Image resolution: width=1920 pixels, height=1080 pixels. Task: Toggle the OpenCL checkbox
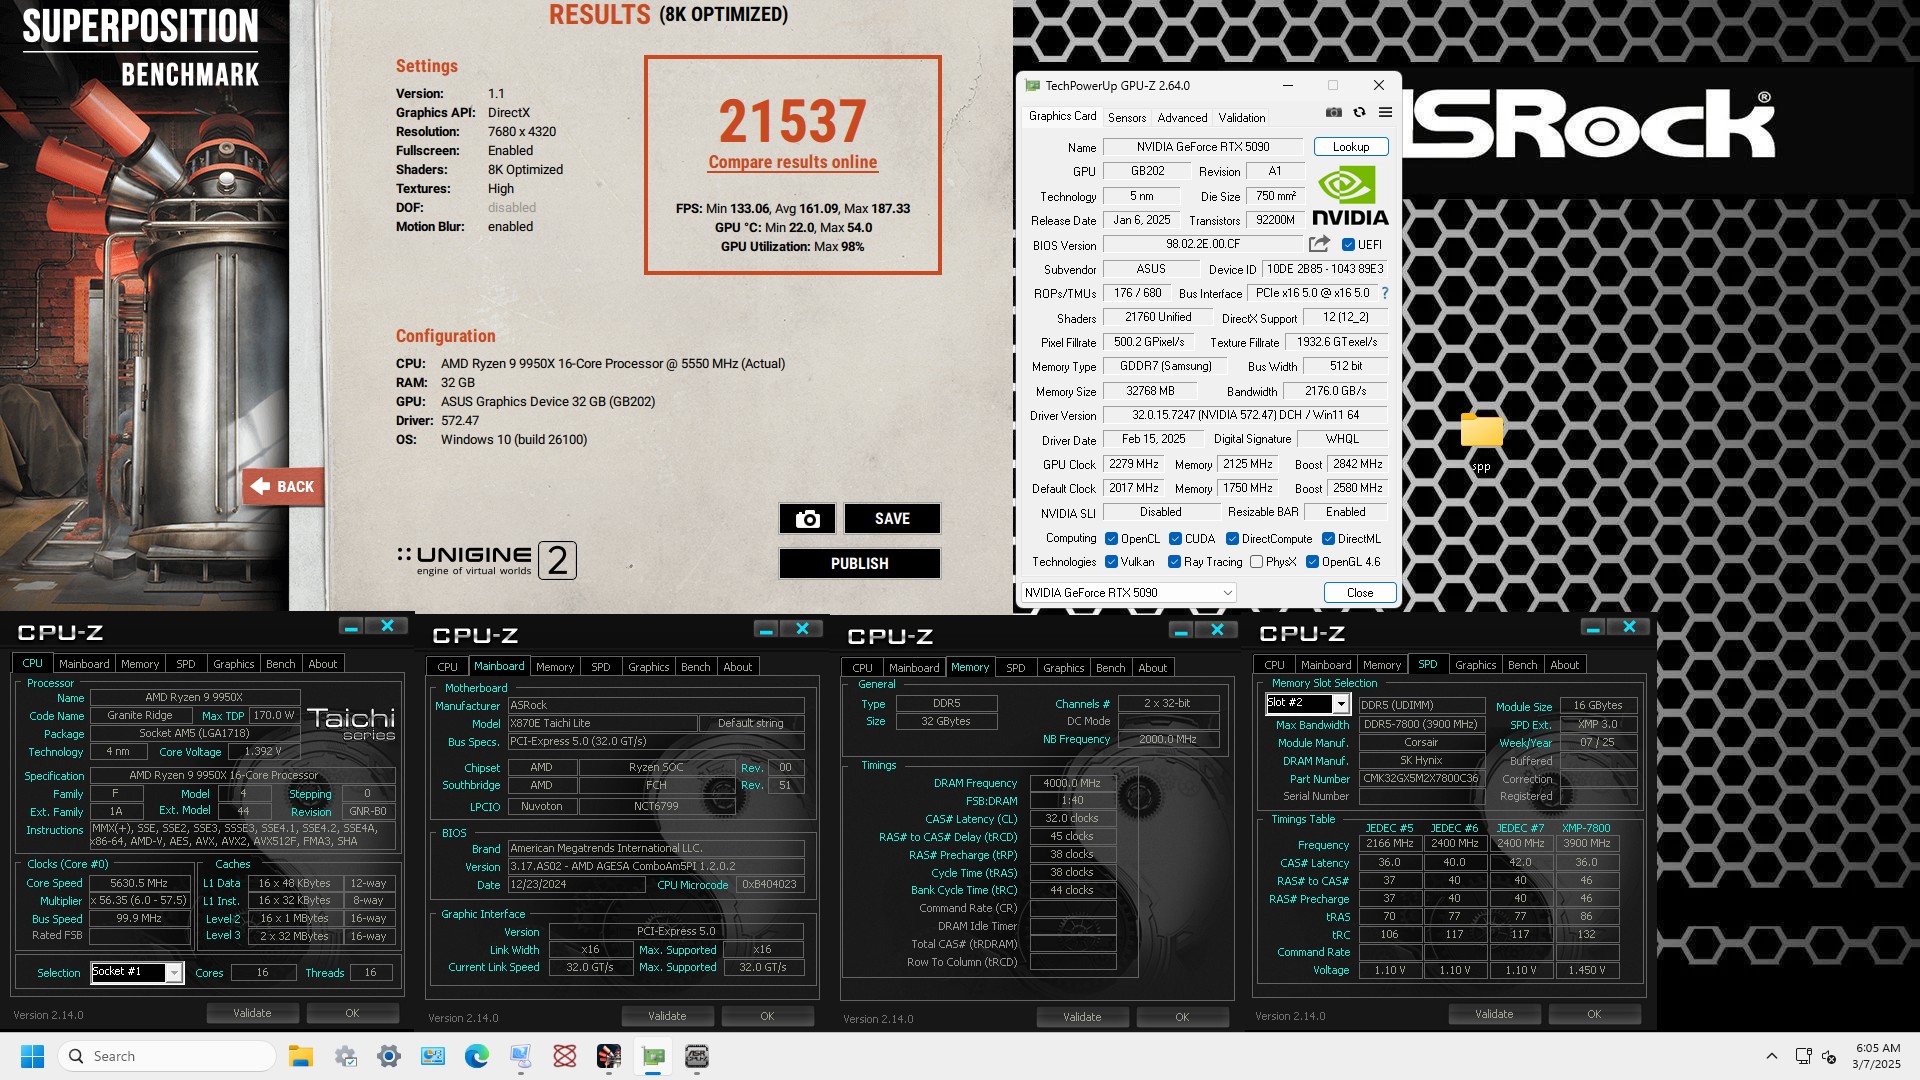(x=1111, y=539)
